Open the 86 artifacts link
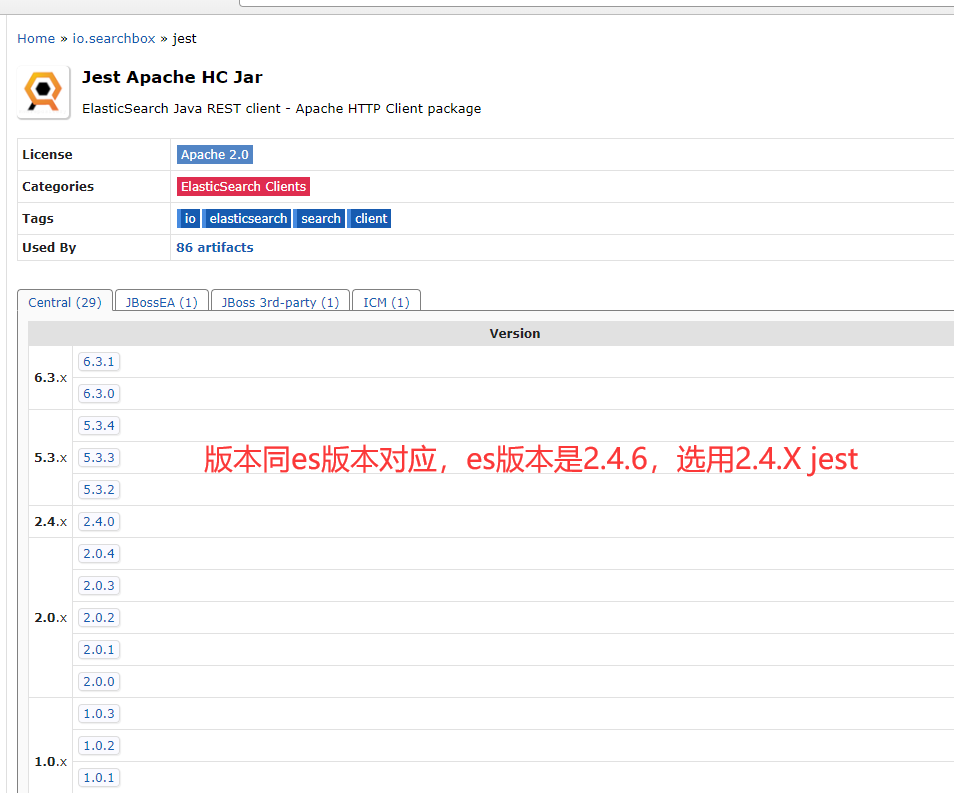The image size is (954, 793). tap(215, 248)
